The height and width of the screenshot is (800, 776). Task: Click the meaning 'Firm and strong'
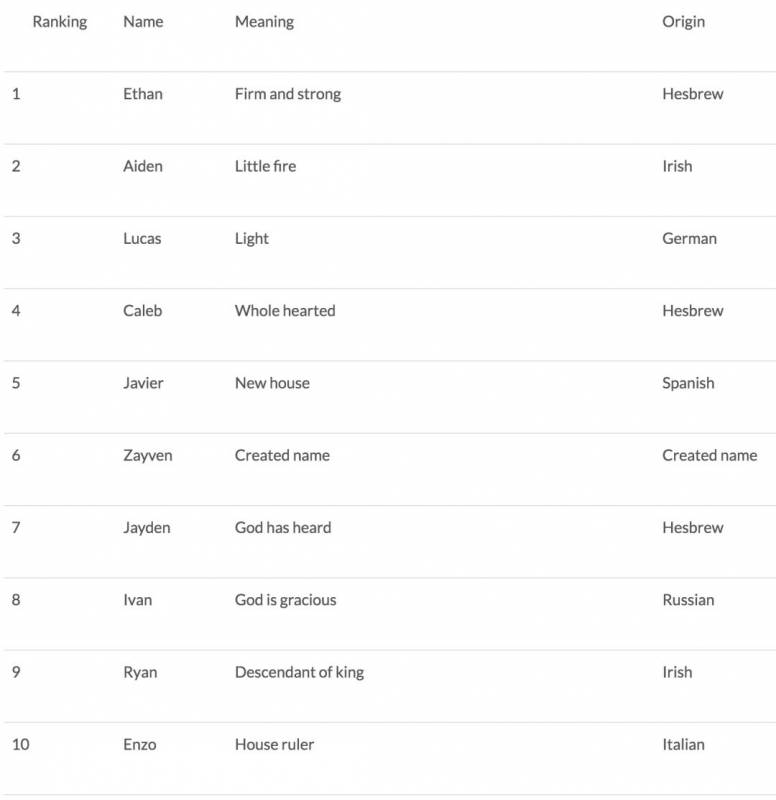(288, 94)
